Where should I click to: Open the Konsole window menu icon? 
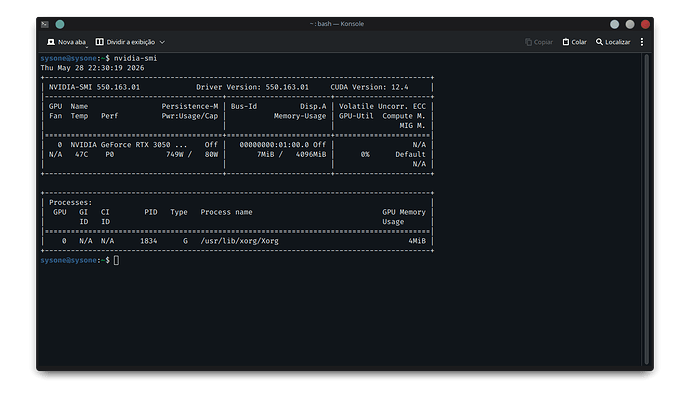pyautogui.click(x=45, y=24)
